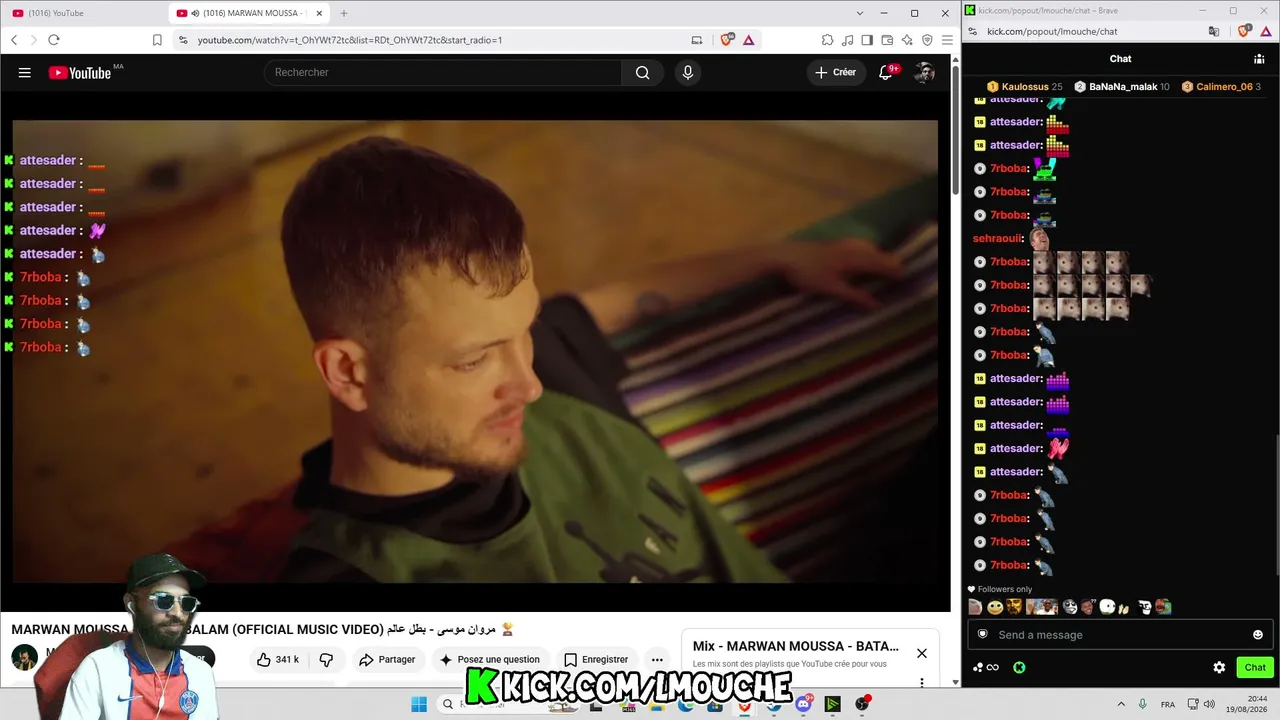
Task: Open Brave Shields in YouTube window
Action: click(727, 40)
